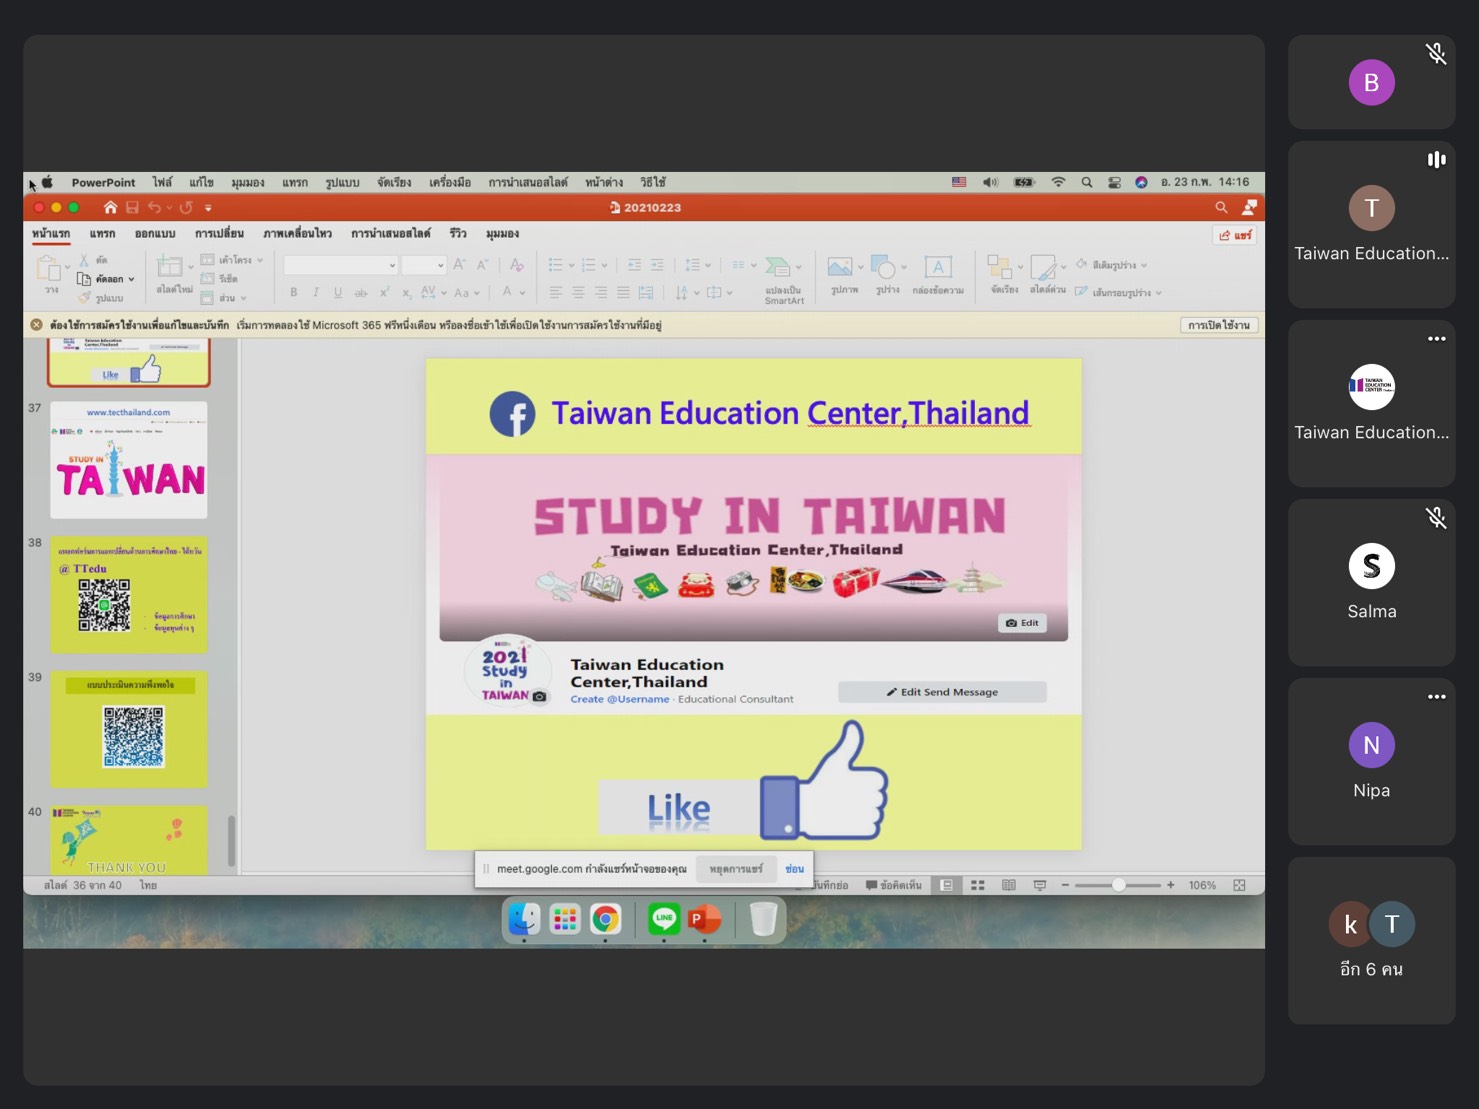Open the Animations tab (ภาพเคลื่อนไหว)

297,234
